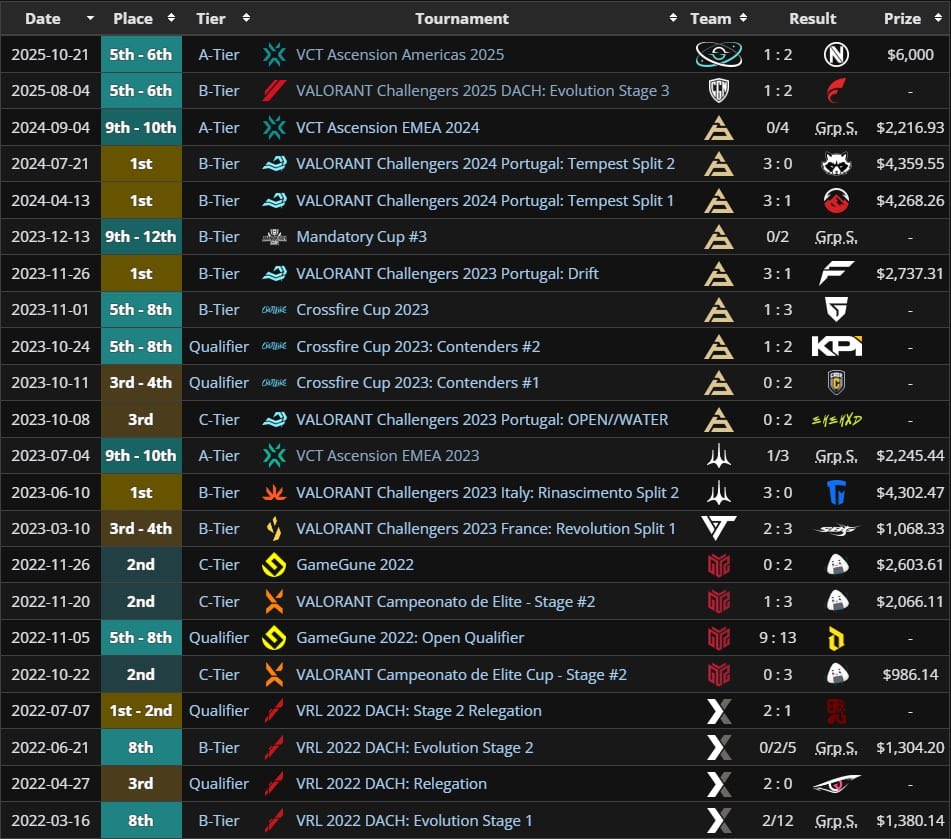Open Mandatory Cup #3 tournament link

coord(361,237)
